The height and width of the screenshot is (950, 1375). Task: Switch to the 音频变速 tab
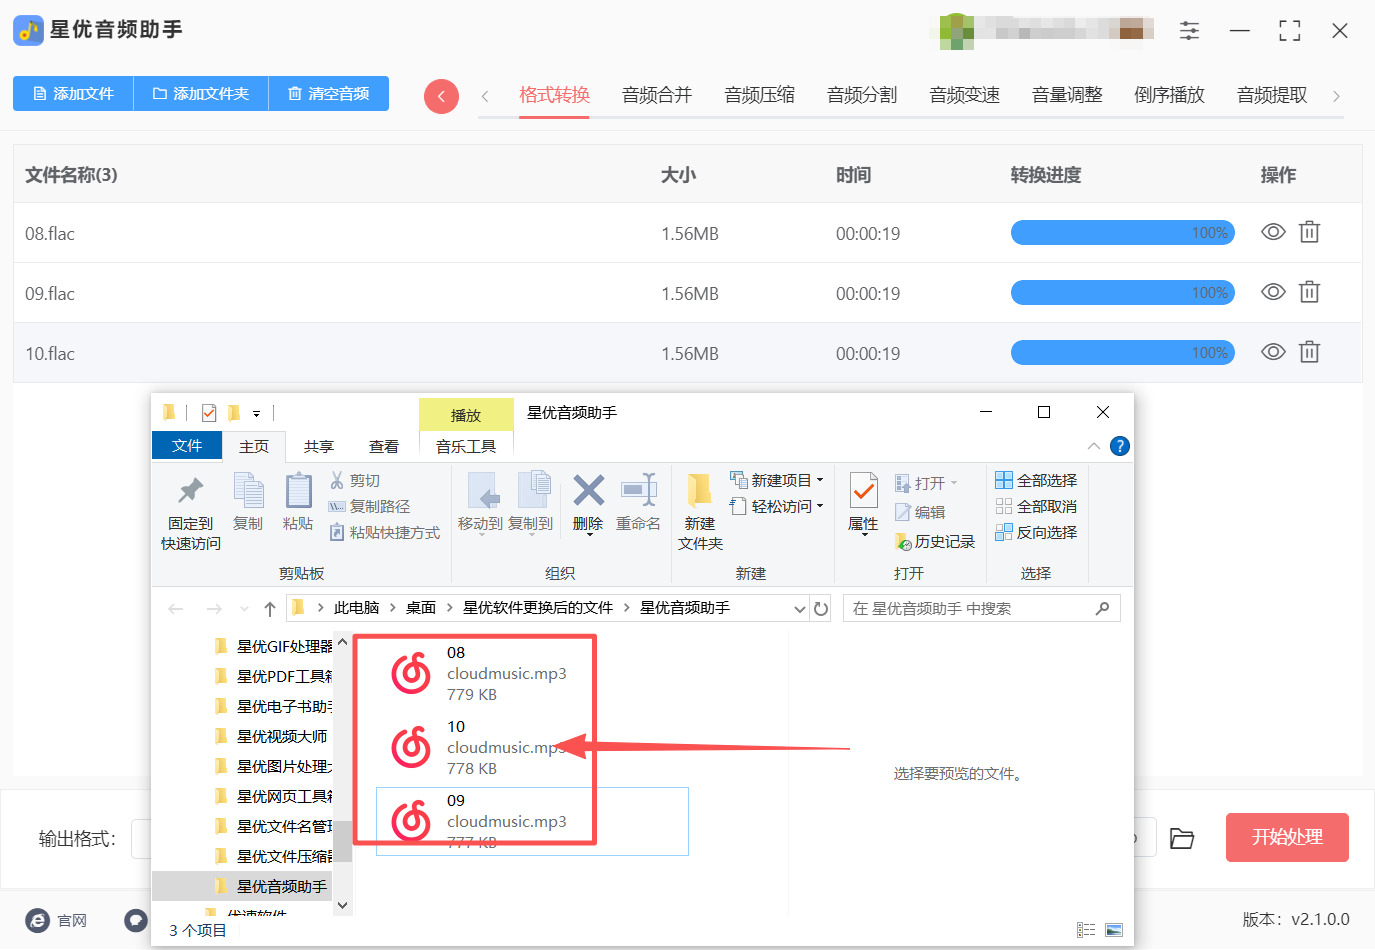coord(964,95)
